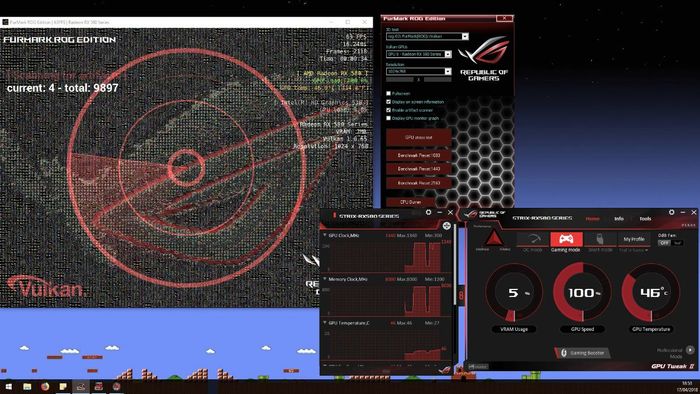The width and height of the screenshot is (700, 394).
Task: Switch to the Home tab in GPU Tweak
Action: (x=593, y=219)
